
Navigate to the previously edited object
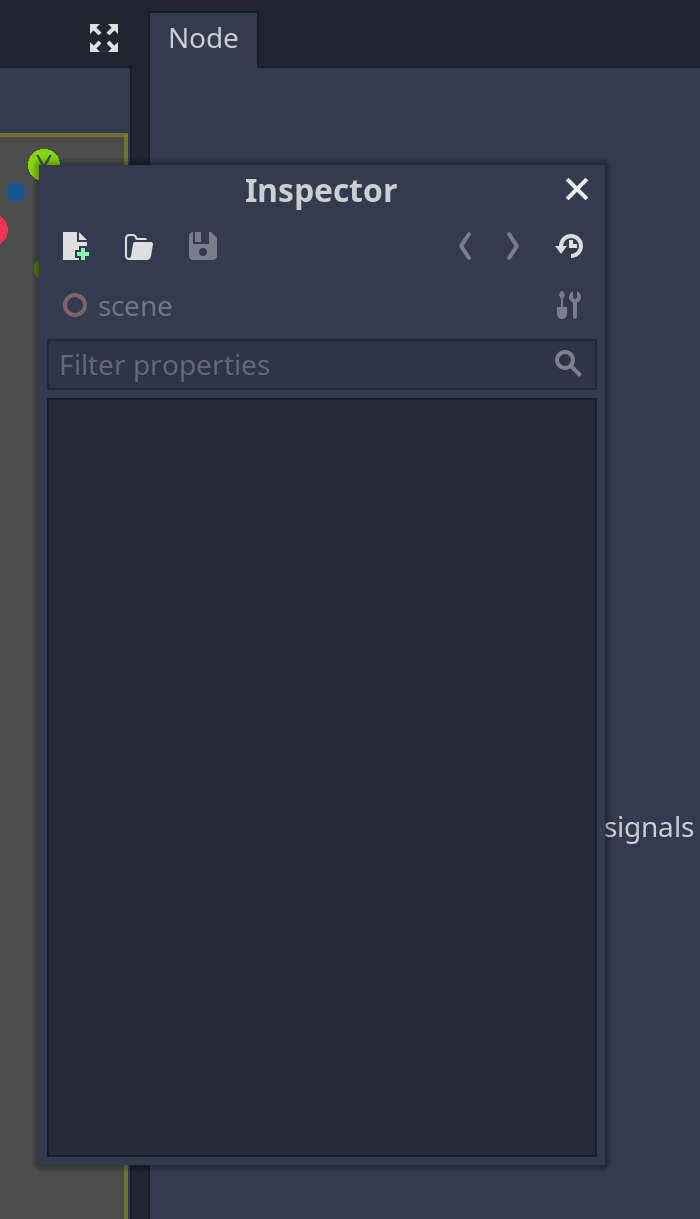(x=464, y=246)
